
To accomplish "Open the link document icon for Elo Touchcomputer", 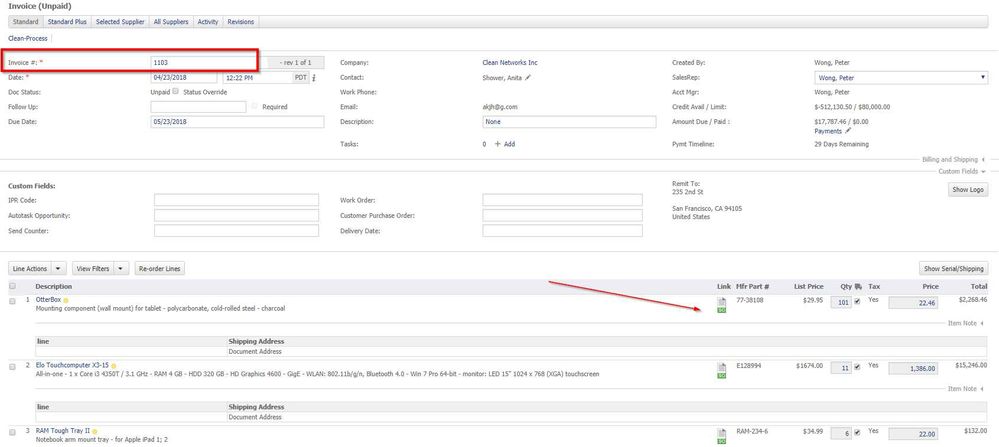I will [x=722, y=371].
